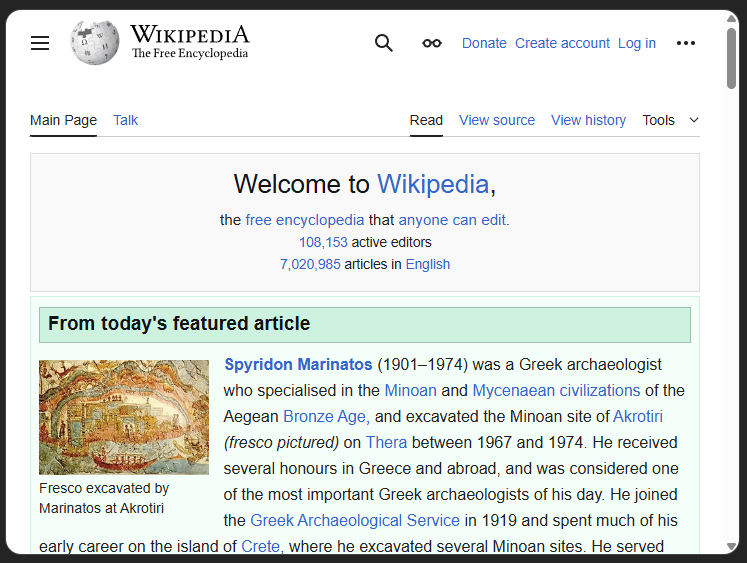Click Create account link

(x=562, y=43)
